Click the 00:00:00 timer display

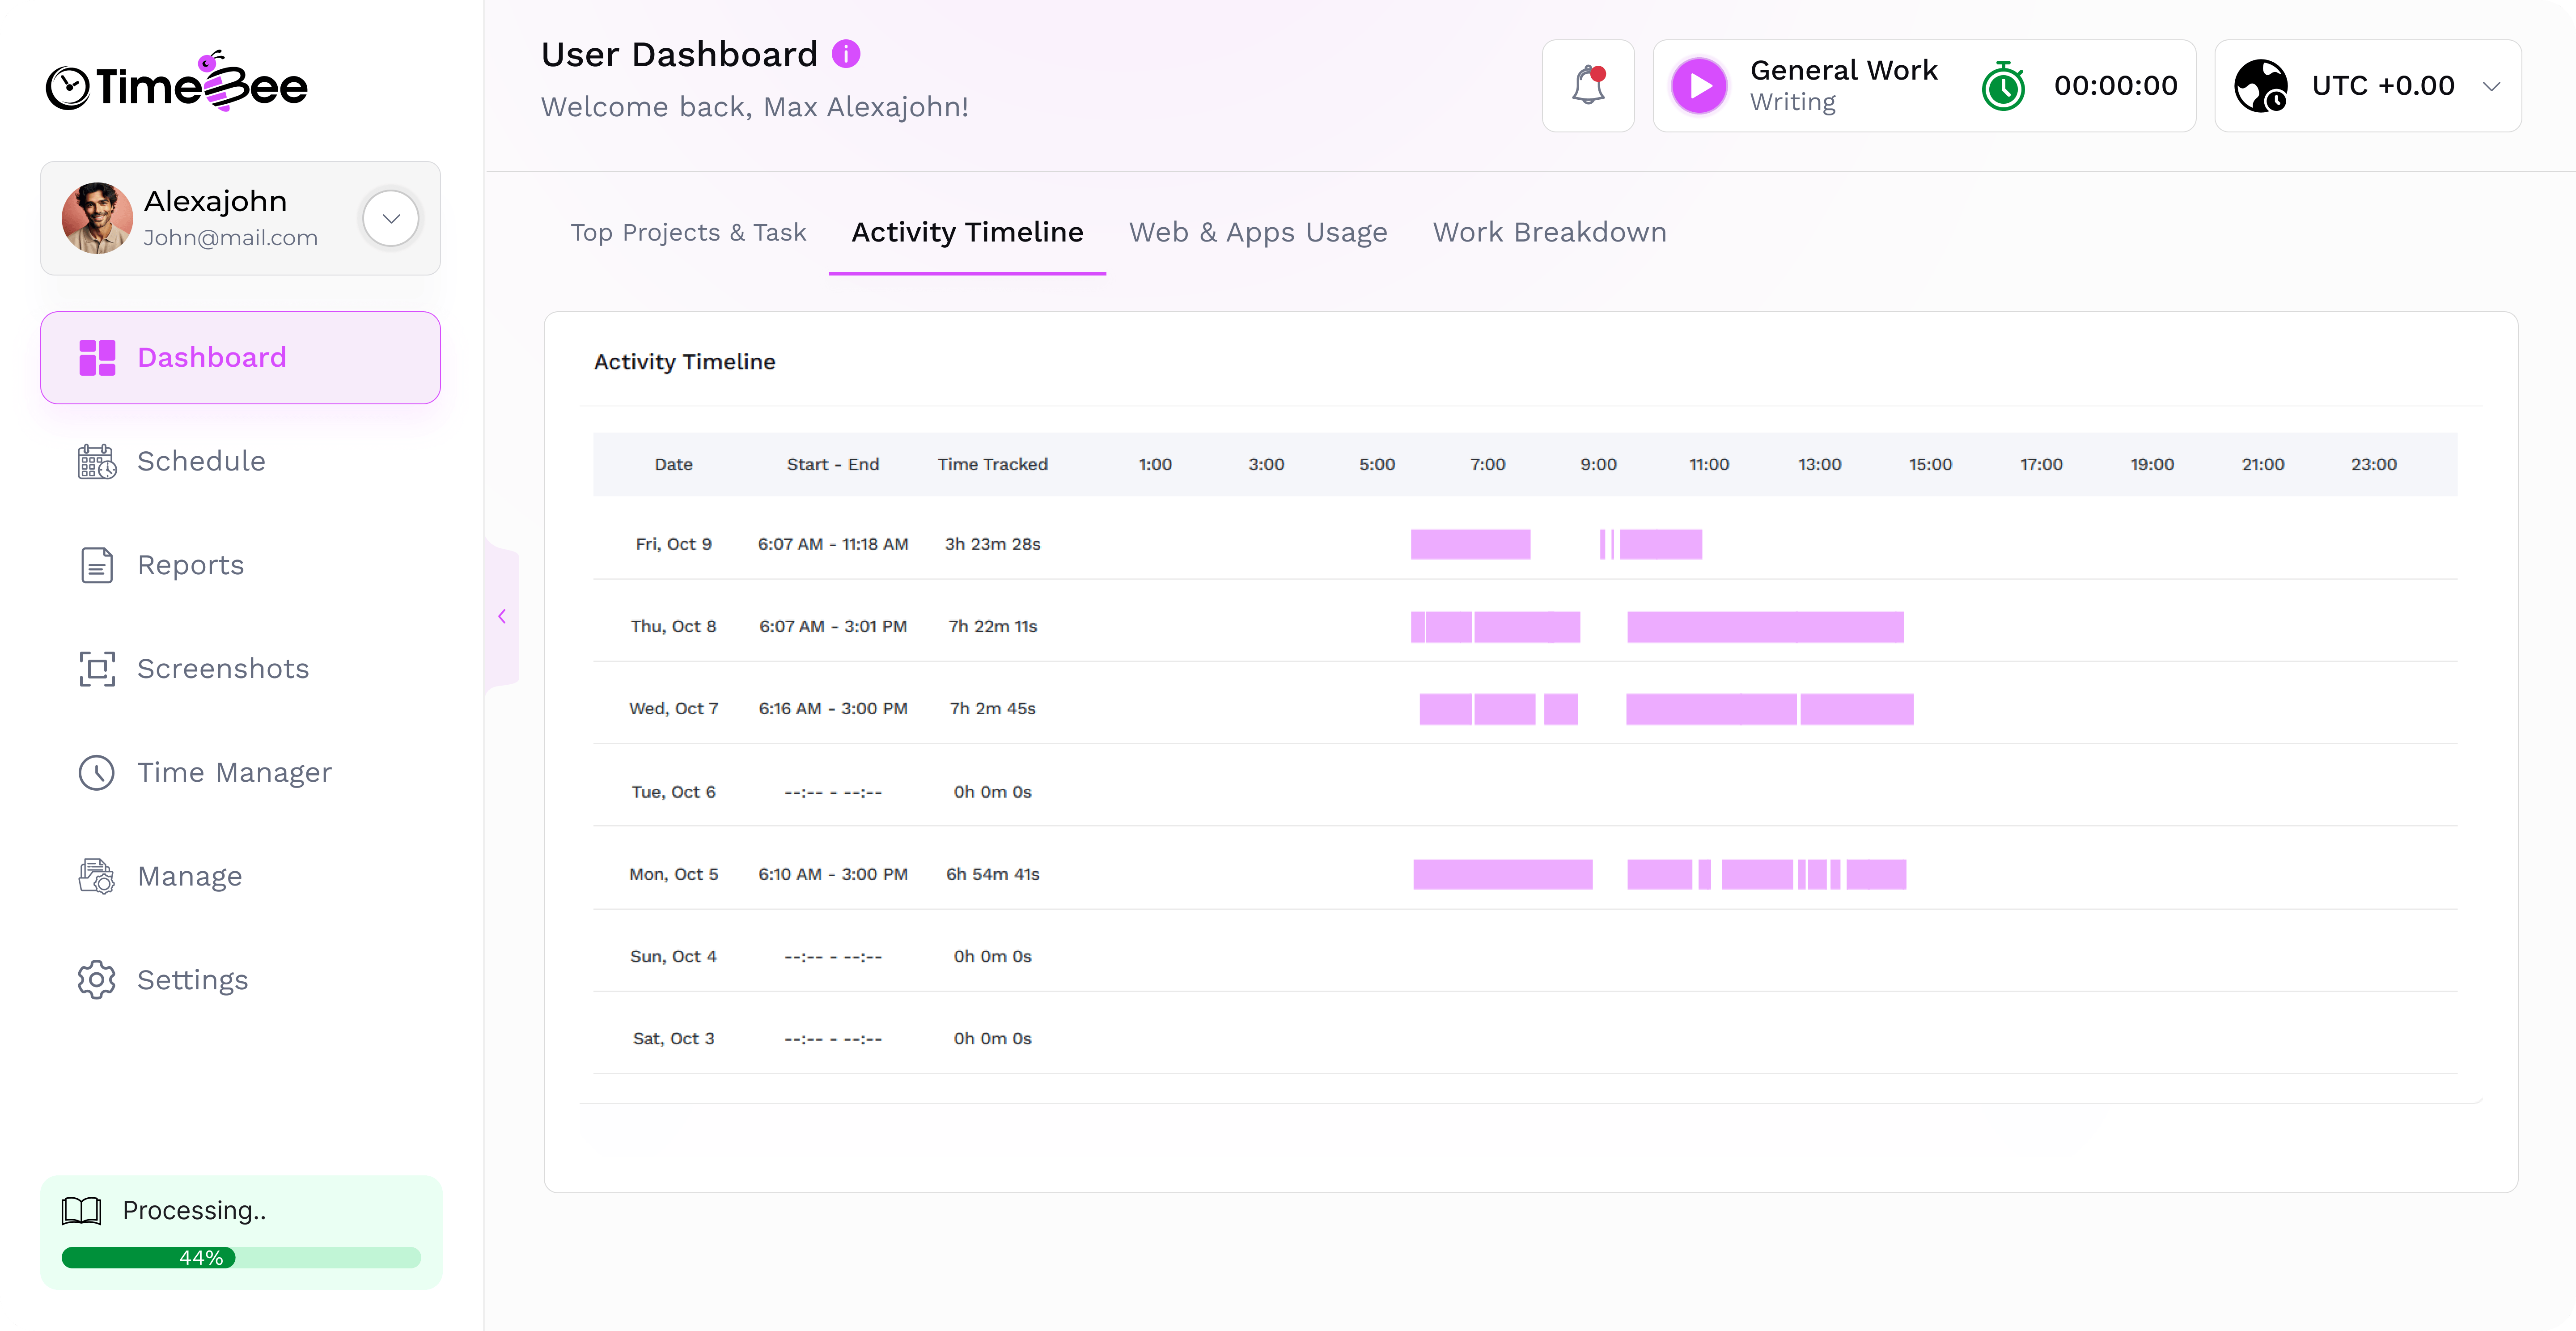click(x=2115, y=86)
